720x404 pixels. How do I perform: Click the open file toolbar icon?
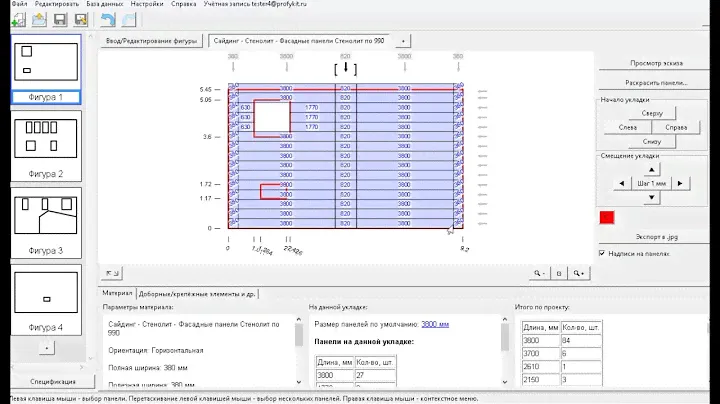pyautogui.click(x=40, y=20)
